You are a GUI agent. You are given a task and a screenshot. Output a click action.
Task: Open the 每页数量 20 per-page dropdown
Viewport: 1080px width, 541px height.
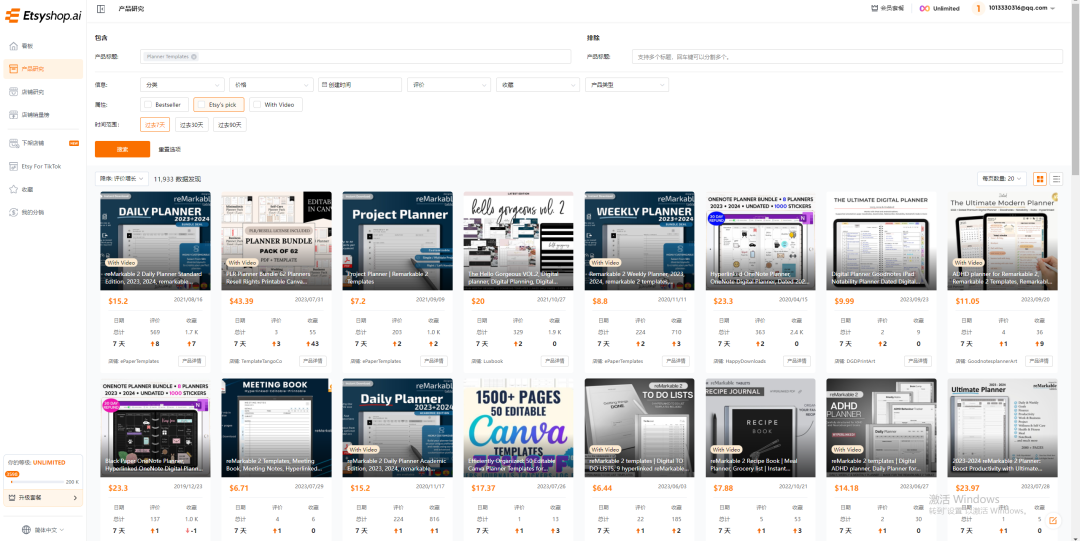(1002, 178)
